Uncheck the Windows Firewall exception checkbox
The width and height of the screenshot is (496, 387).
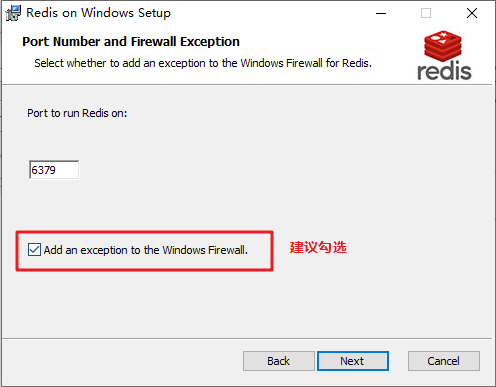[x=34, y=250]
